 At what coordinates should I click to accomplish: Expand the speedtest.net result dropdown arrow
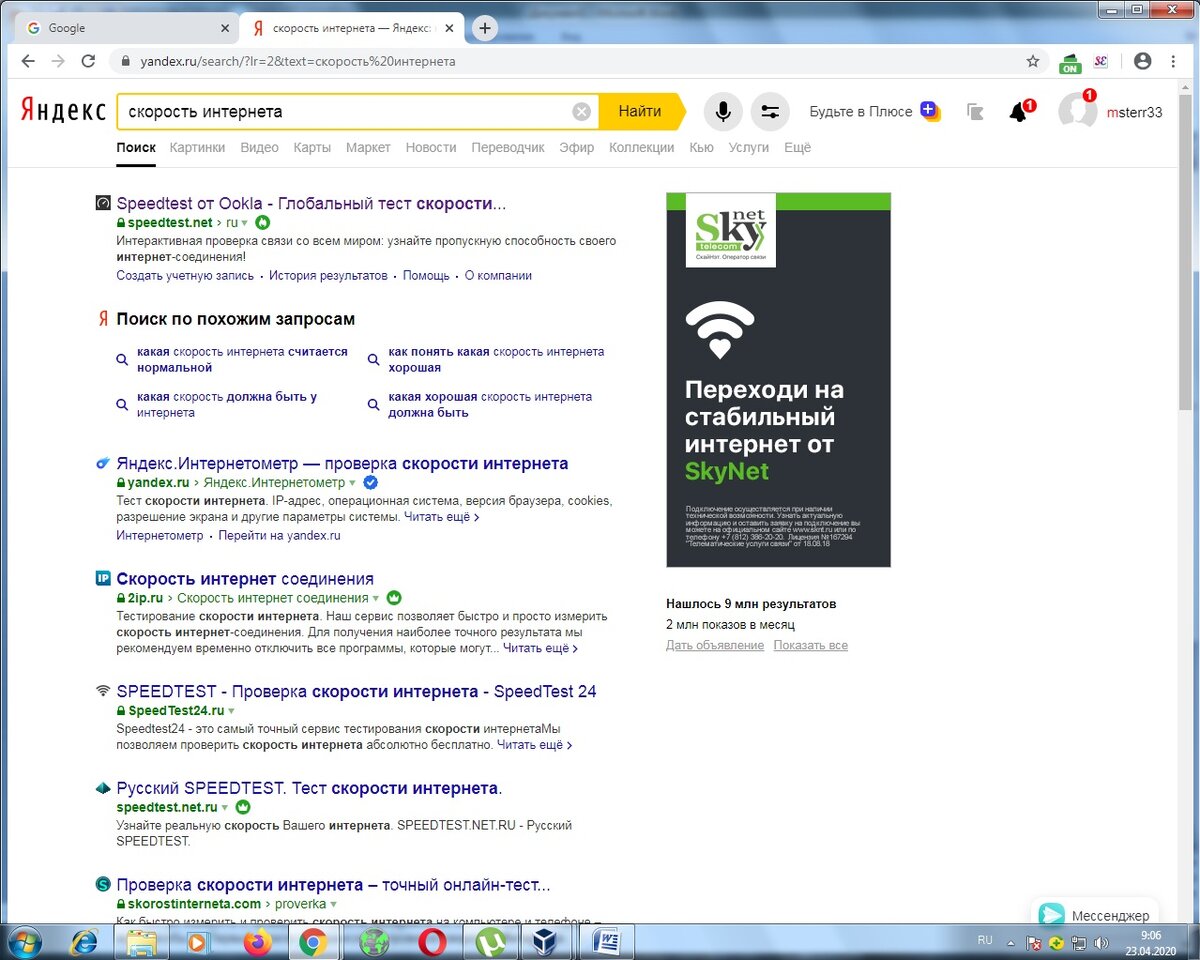point(244,223)
